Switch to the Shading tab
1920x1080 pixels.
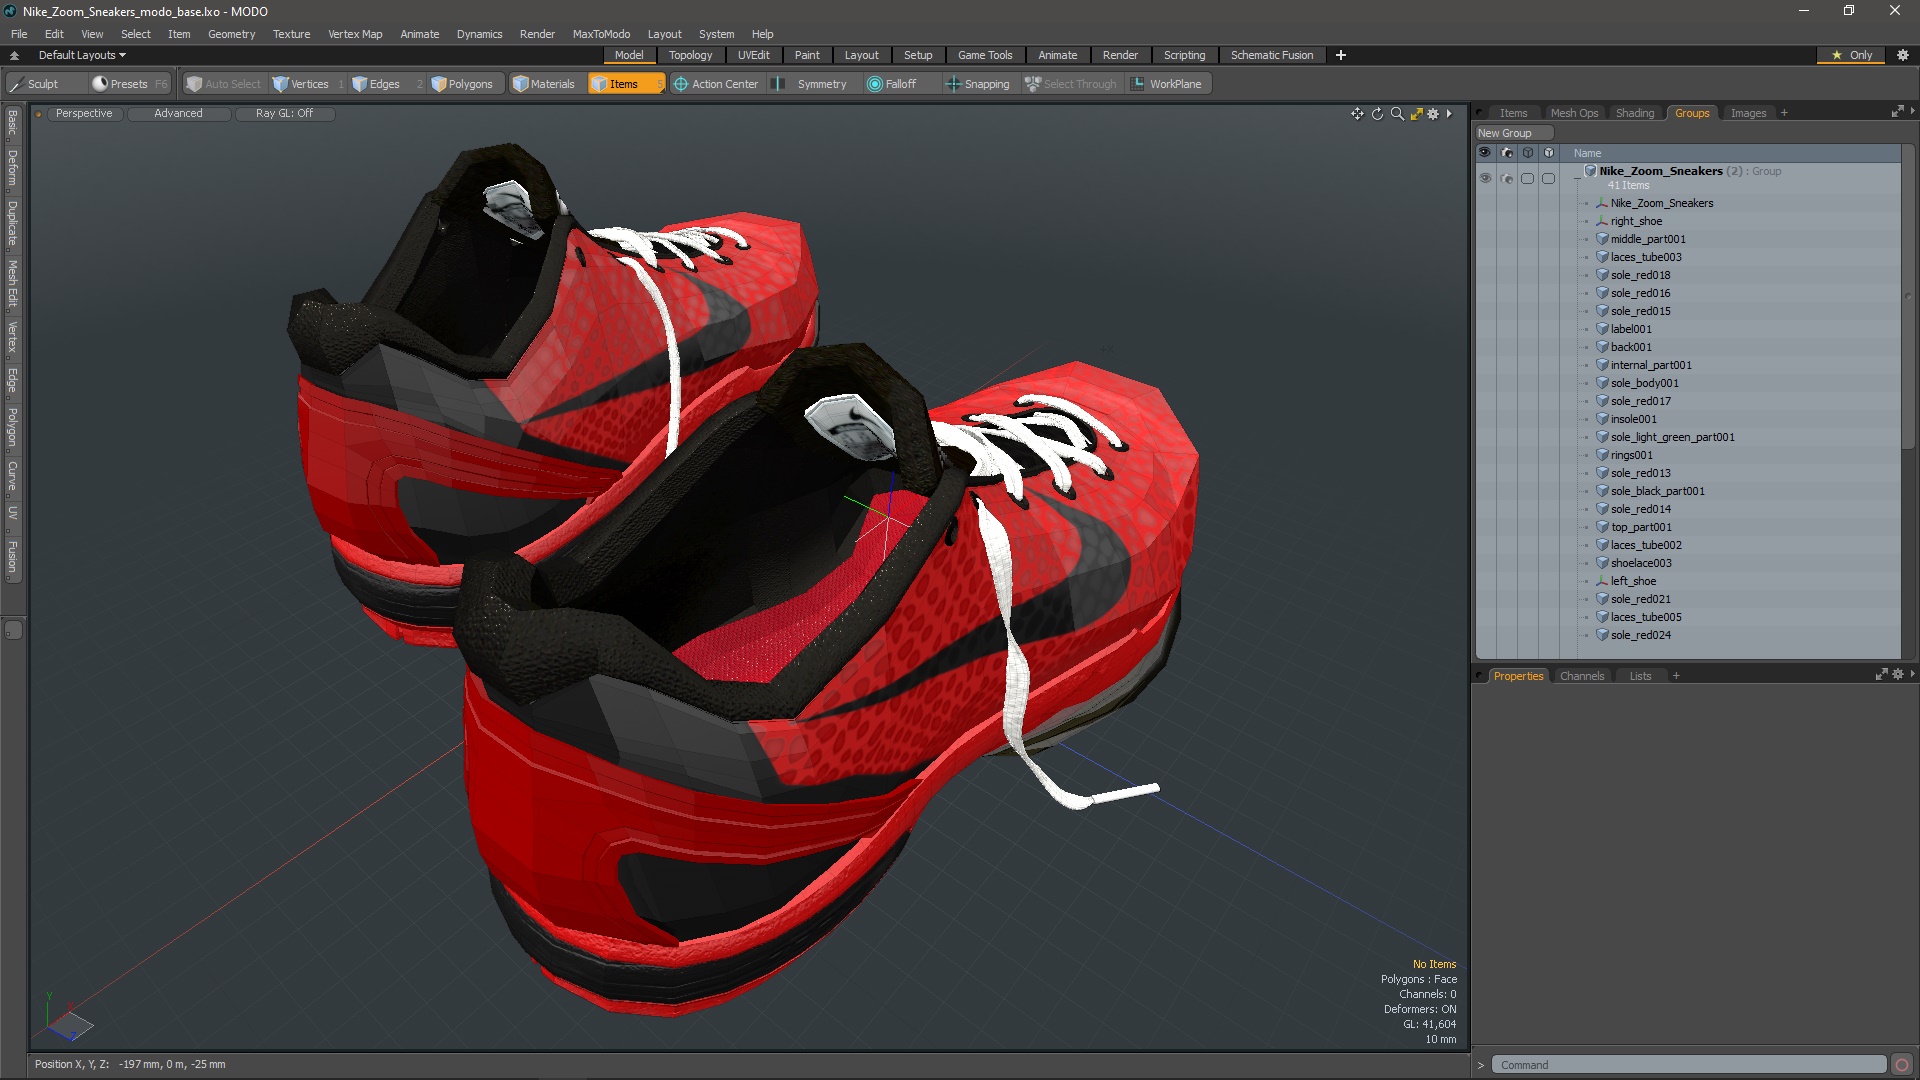[1635, 113]
